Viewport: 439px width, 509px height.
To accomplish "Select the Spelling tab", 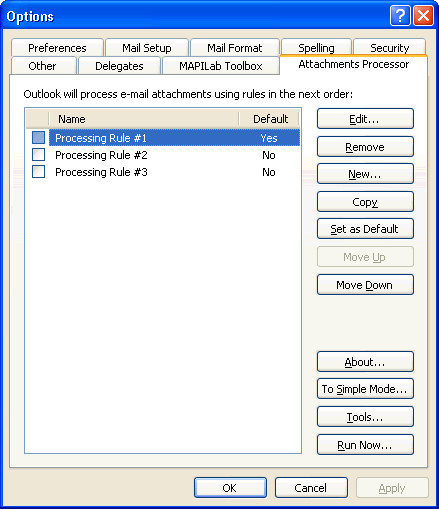I will coord(316,48).
